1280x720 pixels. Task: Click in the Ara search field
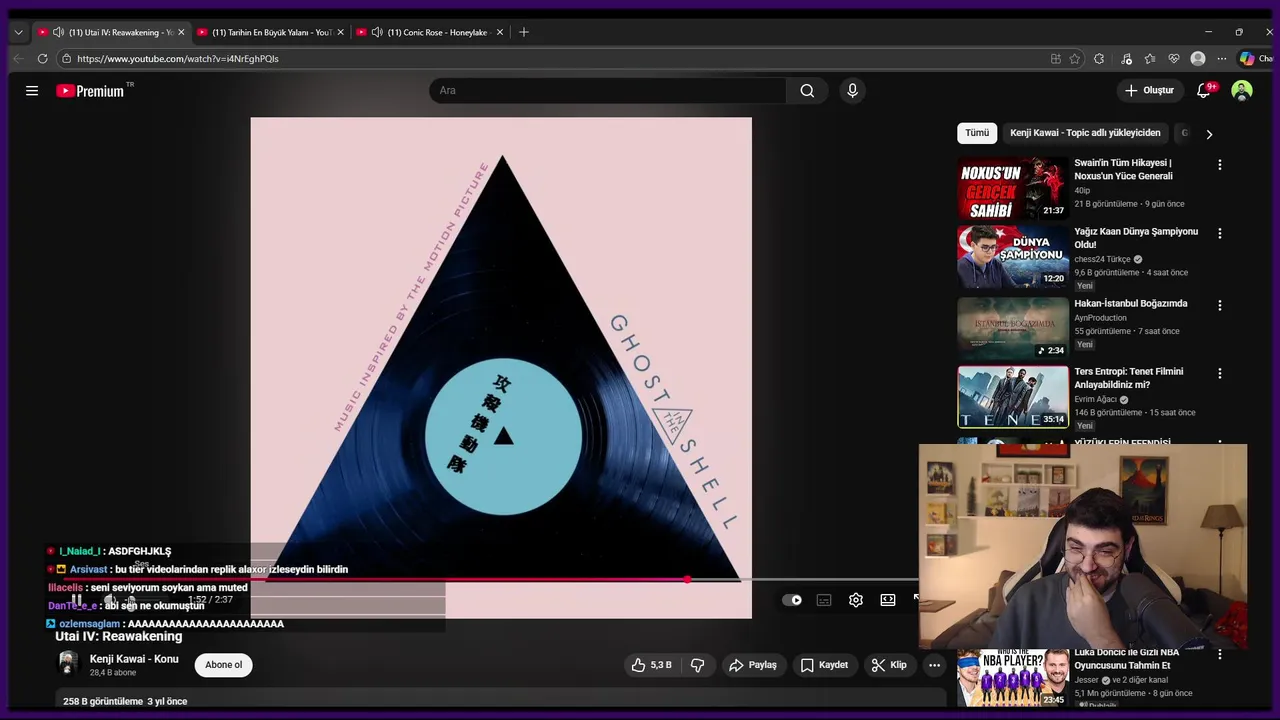[608, 91]
